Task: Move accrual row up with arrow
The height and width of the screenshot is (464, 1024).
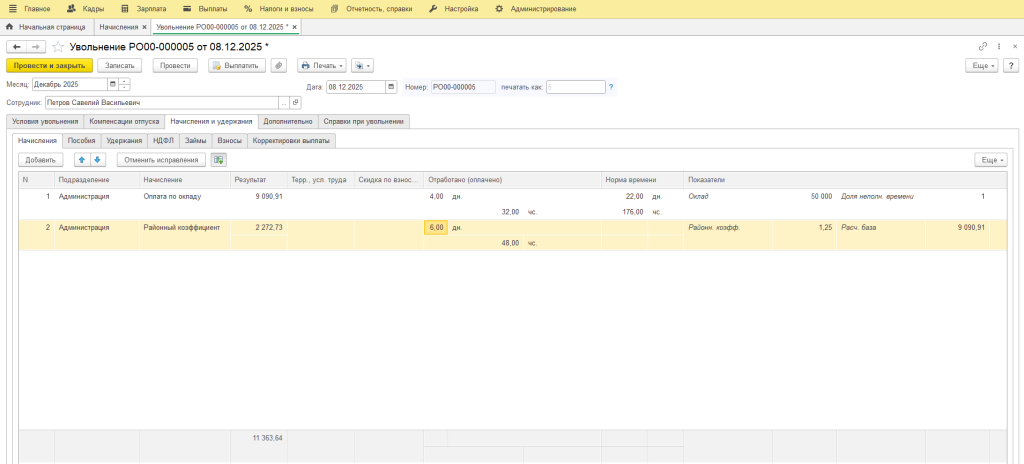Action: tap(82, 159)
